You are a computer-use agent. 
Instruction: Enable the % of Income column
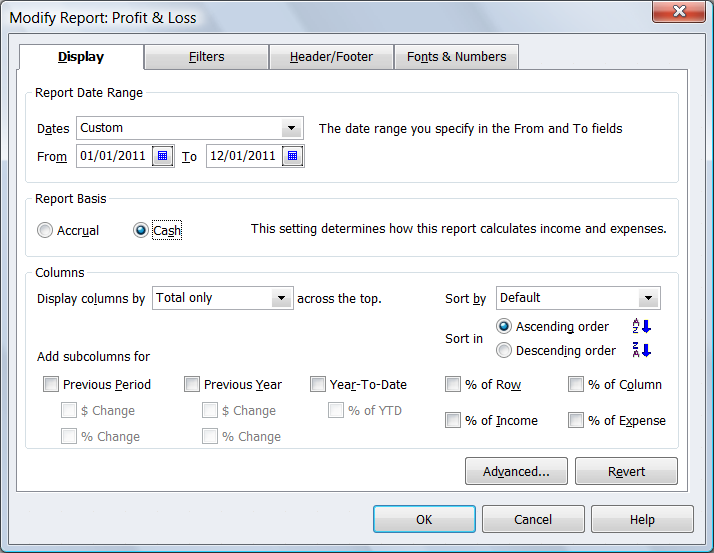pyautogui.click(x=453, y=421)
